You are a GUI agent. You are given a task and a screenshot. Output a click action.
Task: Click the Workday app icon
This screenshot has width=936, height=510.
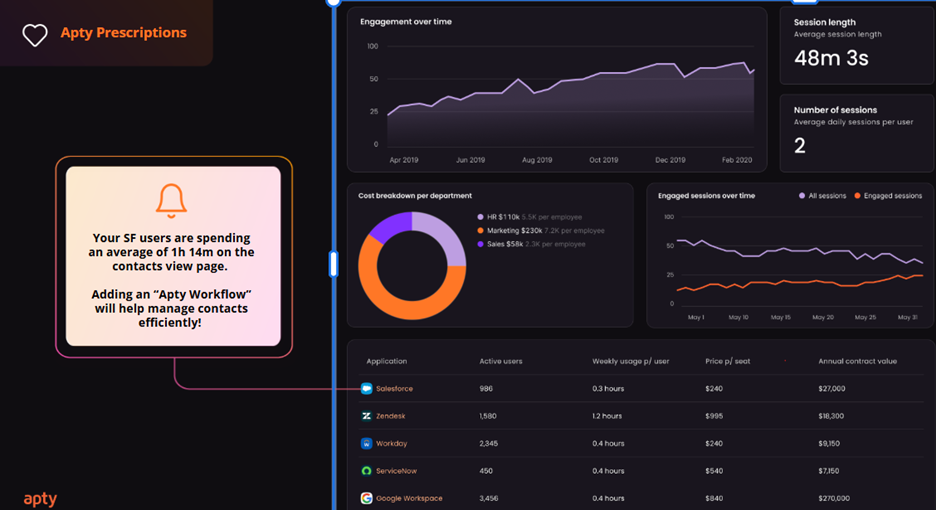[367, 443]
